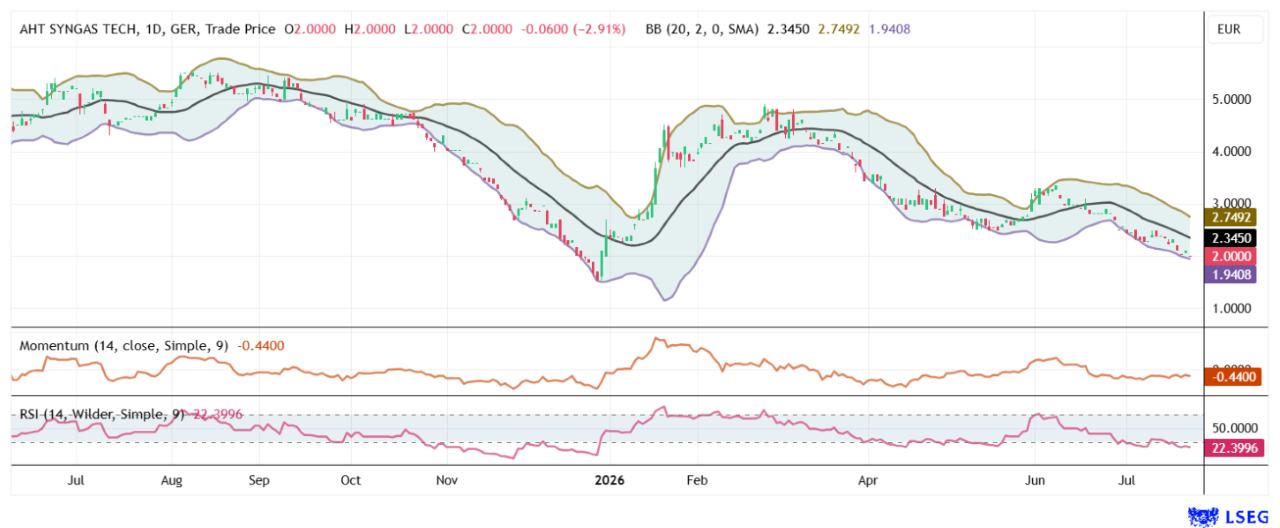Screen dimensions: 1280x528
Task: Click the upper band price tag 2.7492
Action: coord(1228,217)
